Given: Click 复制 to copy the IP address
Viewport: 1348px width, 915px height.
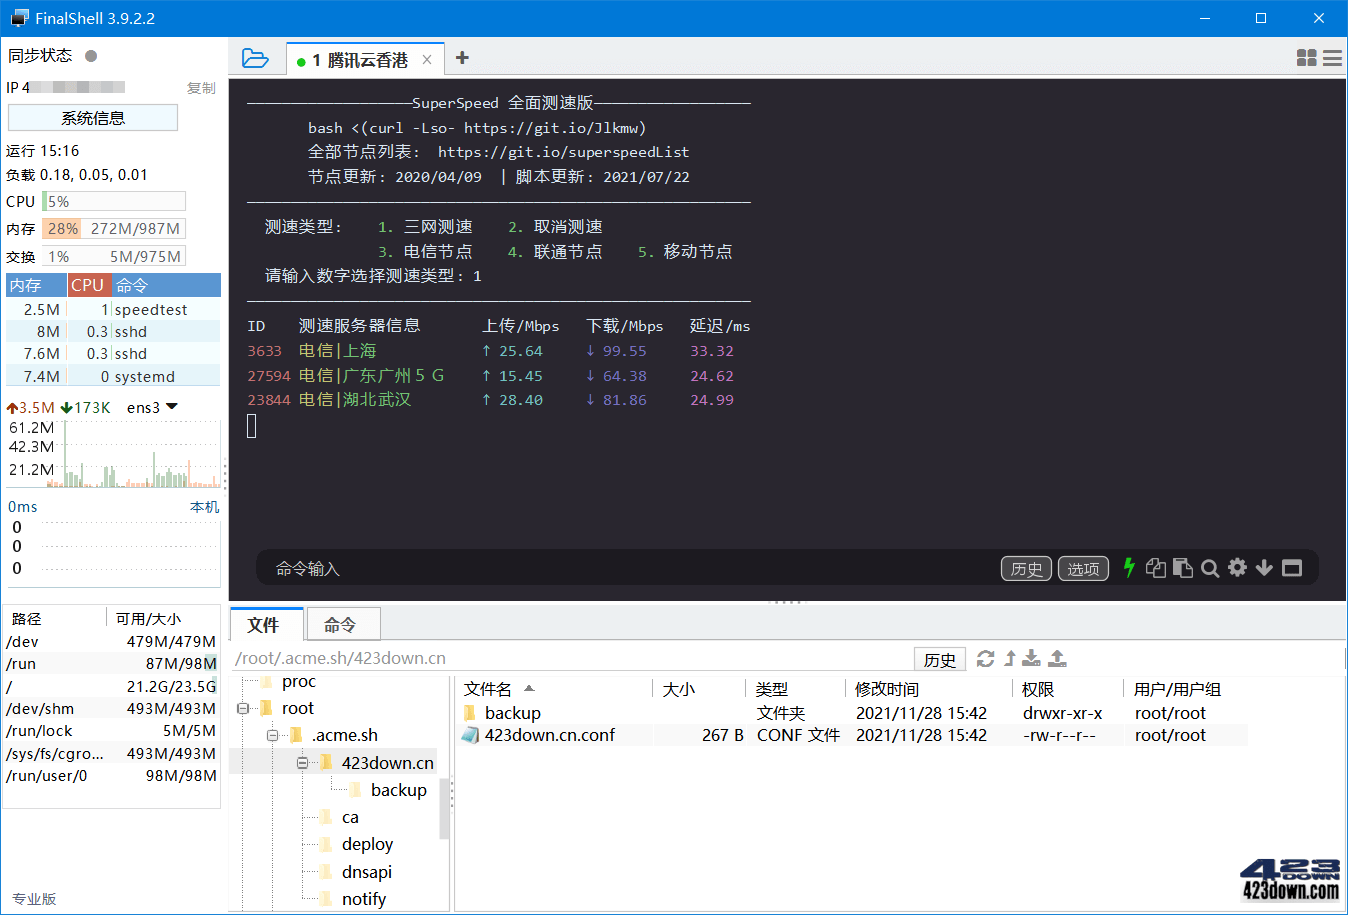Looking at the screenshot, I should tap(200, 88).
